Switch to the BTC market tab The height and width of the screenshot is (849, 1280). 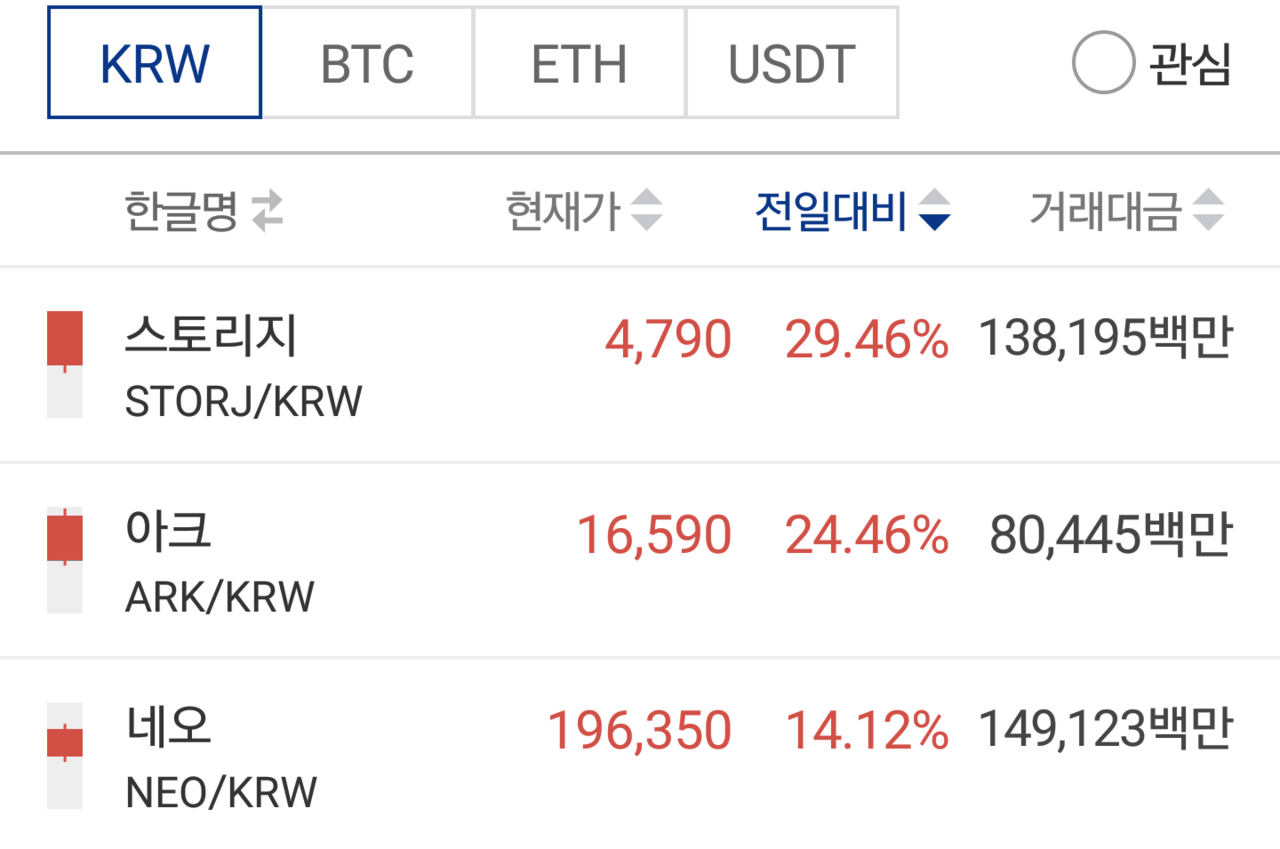(x=366, y=63)
